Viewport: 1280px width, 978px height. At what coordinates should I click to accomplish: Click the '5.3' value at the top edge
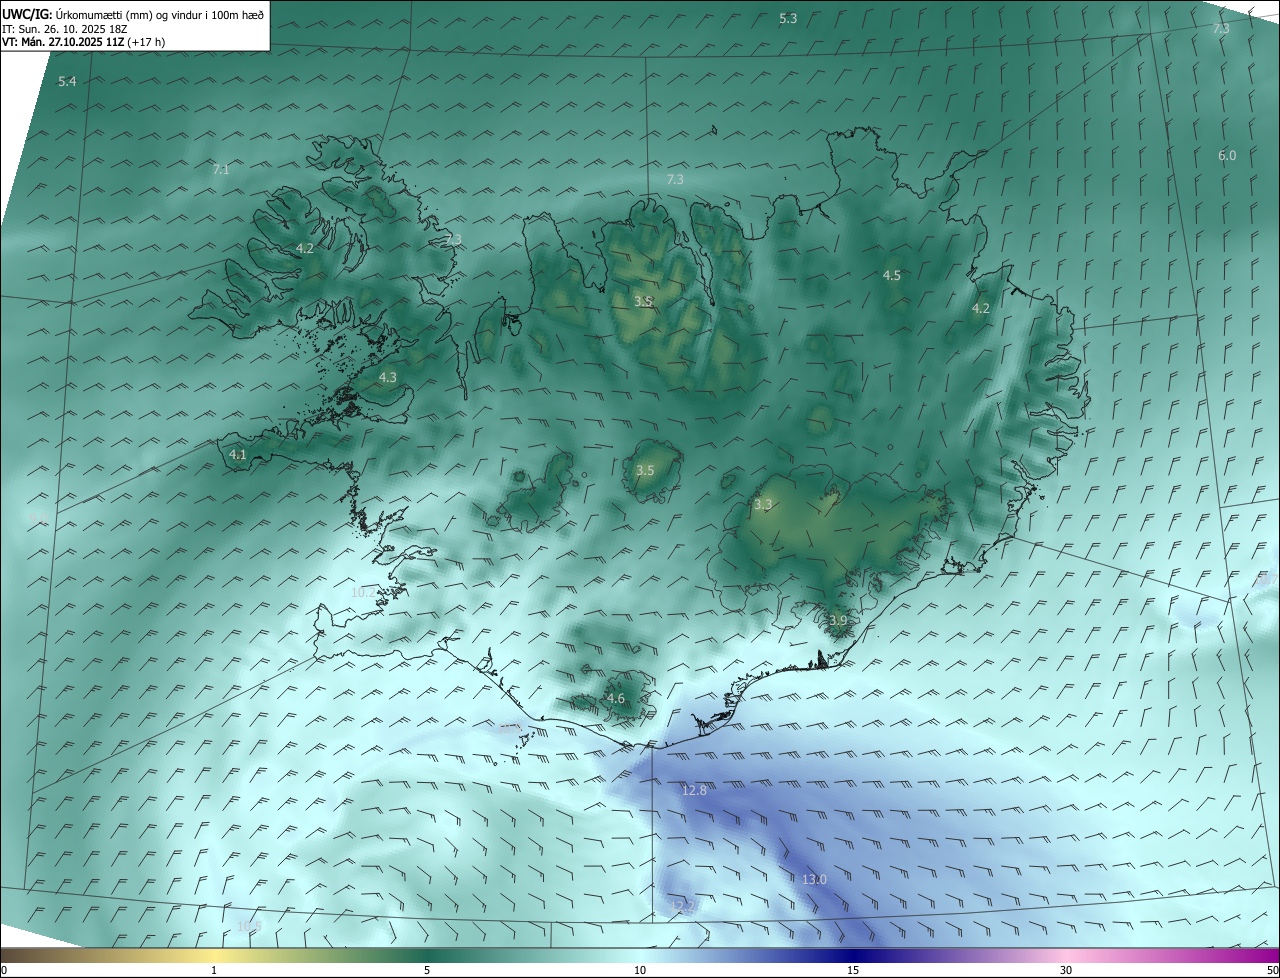coord(788,18)
